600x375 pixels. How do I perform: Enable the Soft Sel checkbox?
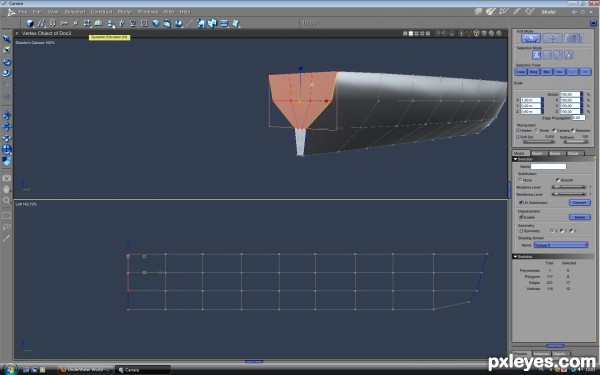click(x=518, y=137)
